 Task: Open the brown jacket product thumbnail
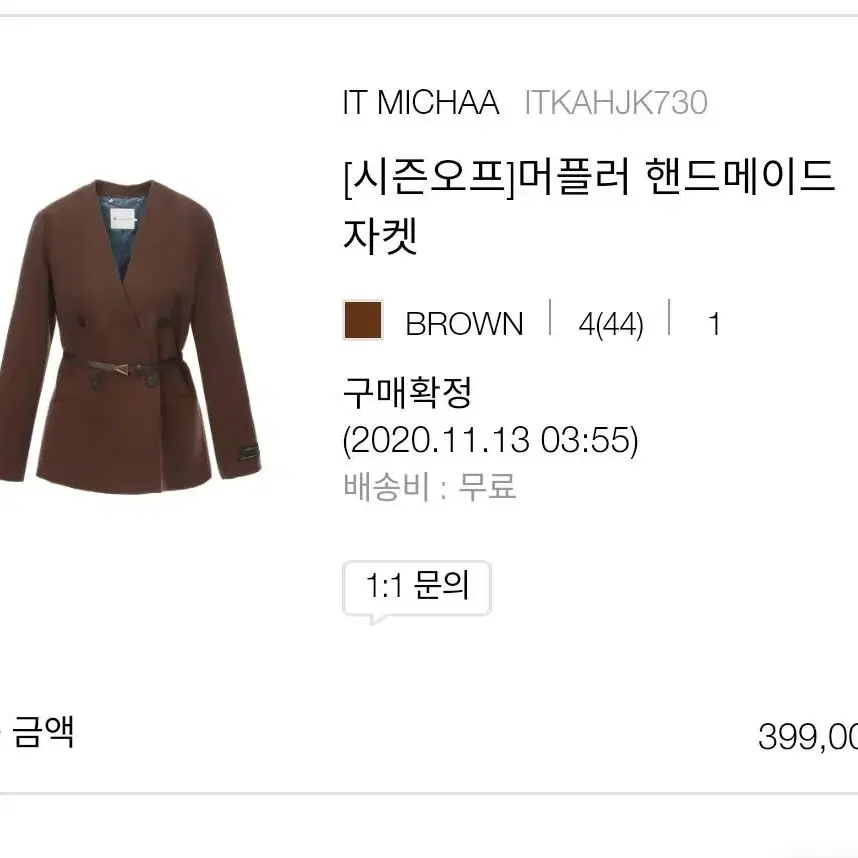[130, 337]
